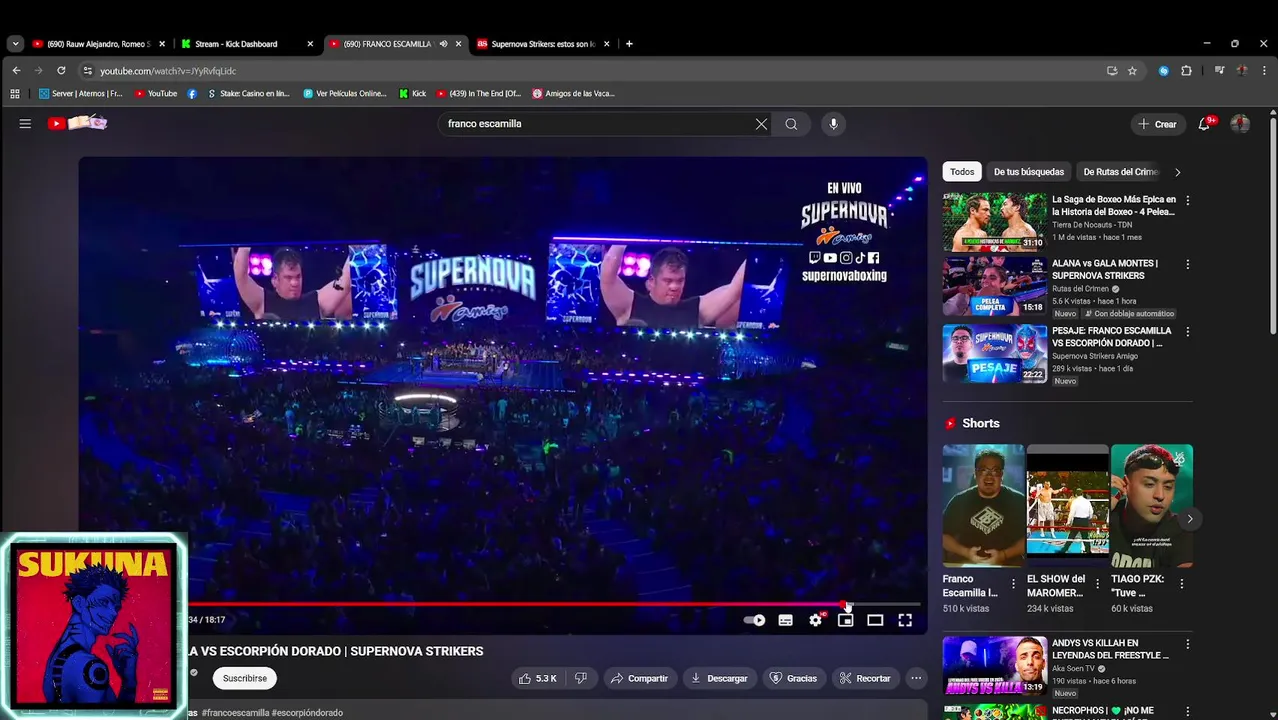Click the Descargar download button
Viewport: 1278px width, 720px height.
click(x=719, y=678)
